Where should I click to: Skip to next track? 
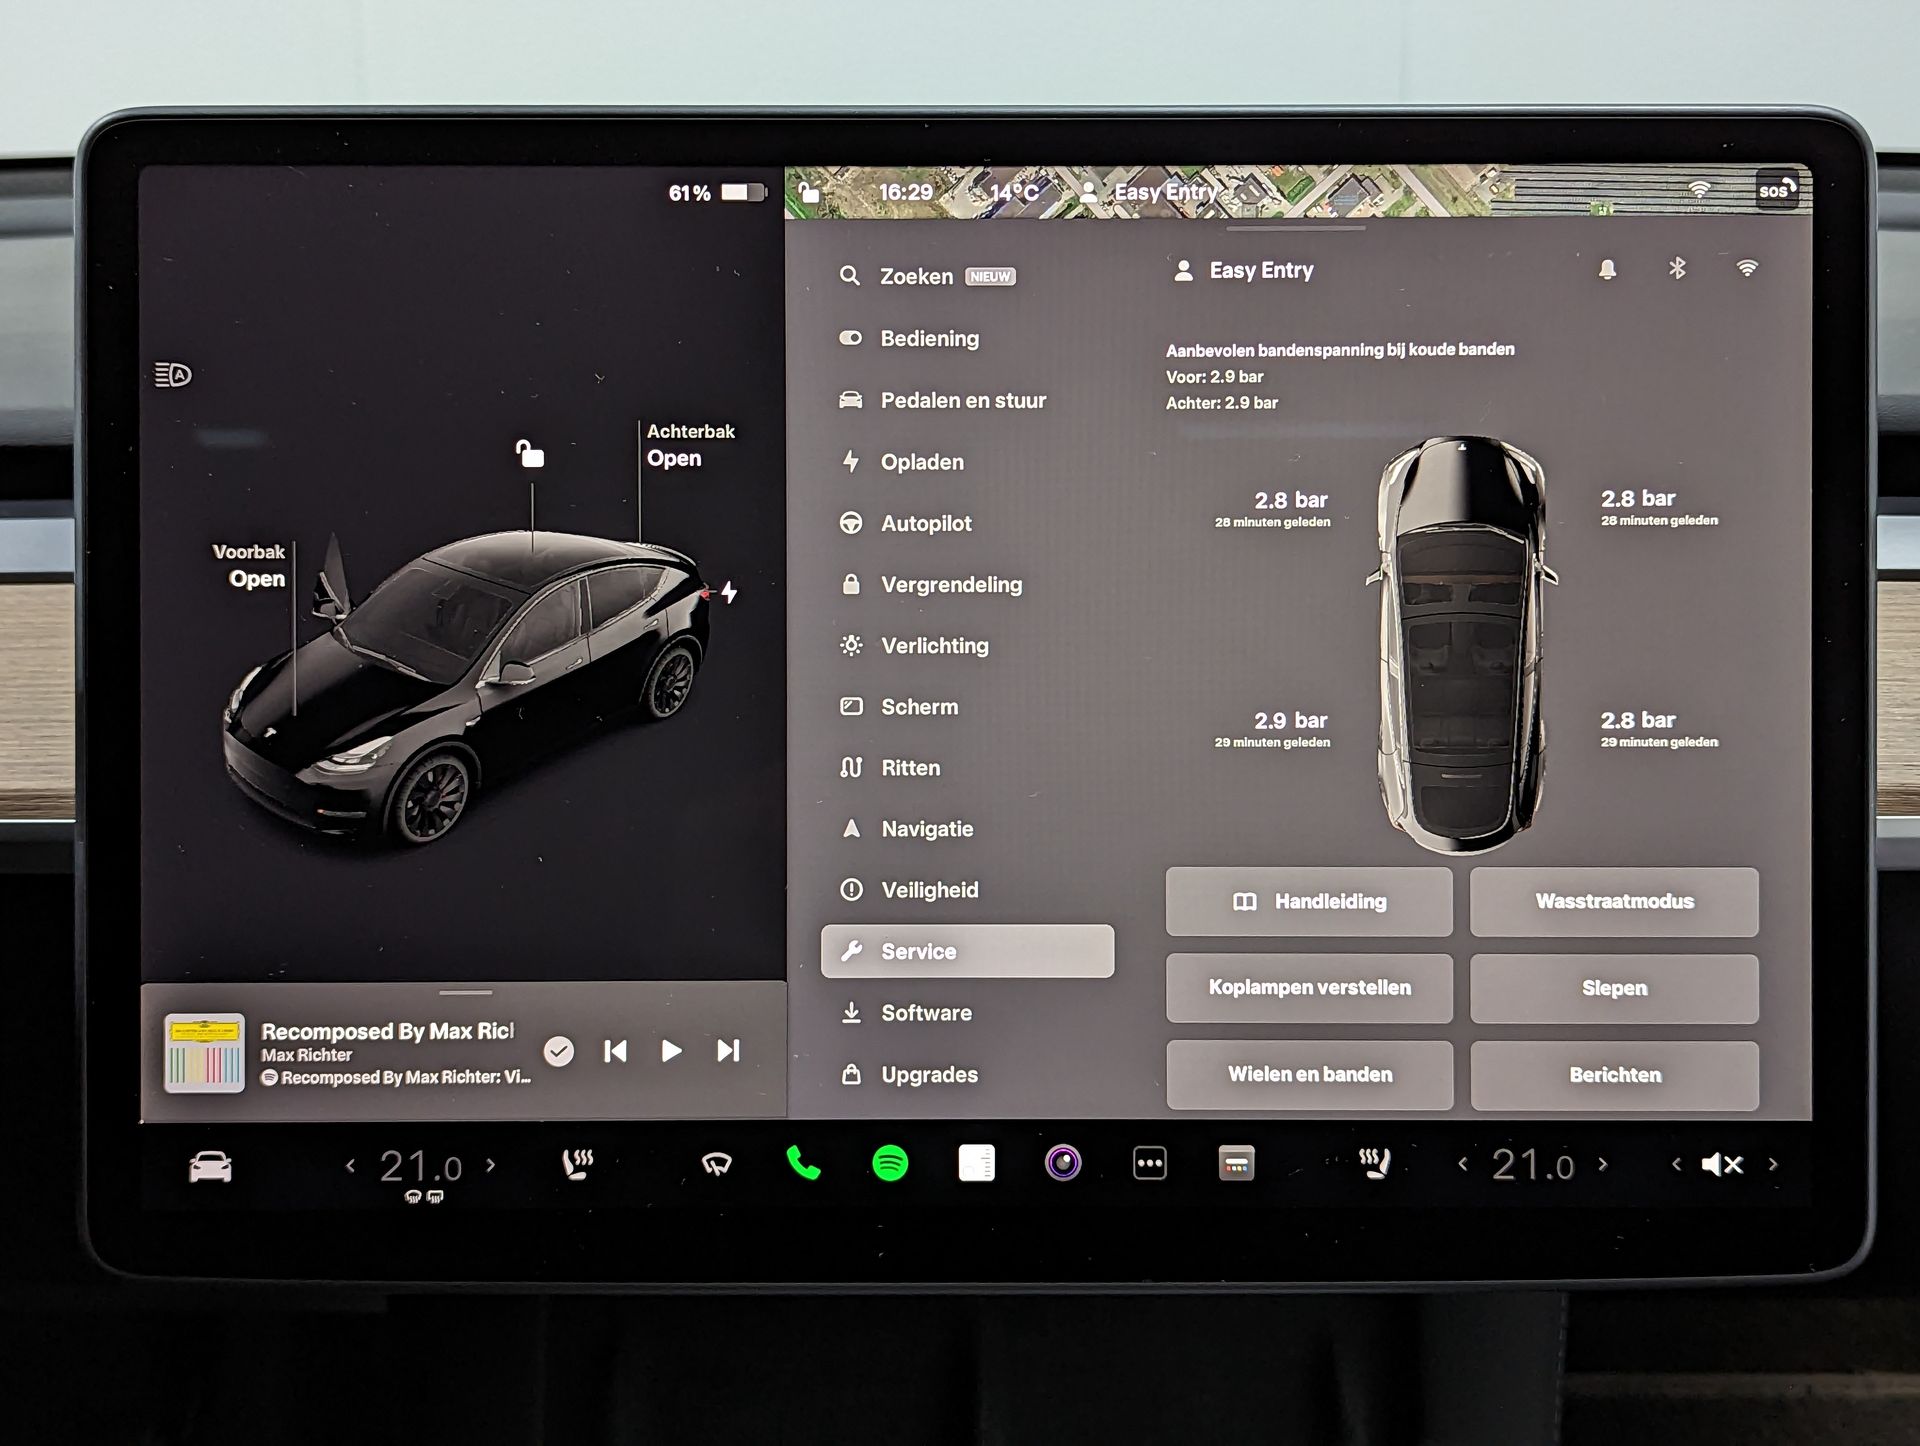click(x=728, y=1050)
